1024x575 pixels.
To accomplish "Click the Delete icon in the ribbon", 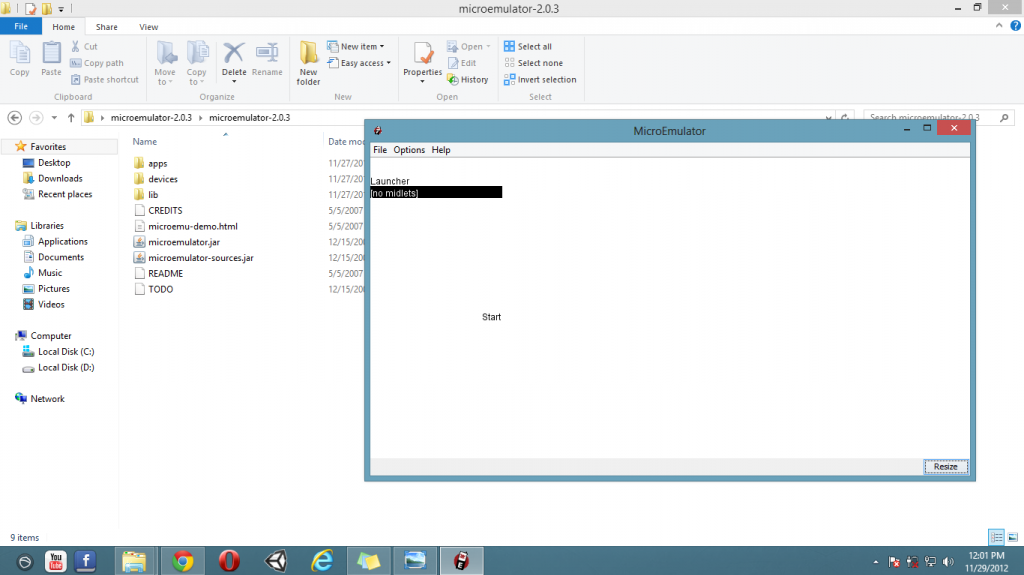I will pyautogui.click(x=234, y=58).
